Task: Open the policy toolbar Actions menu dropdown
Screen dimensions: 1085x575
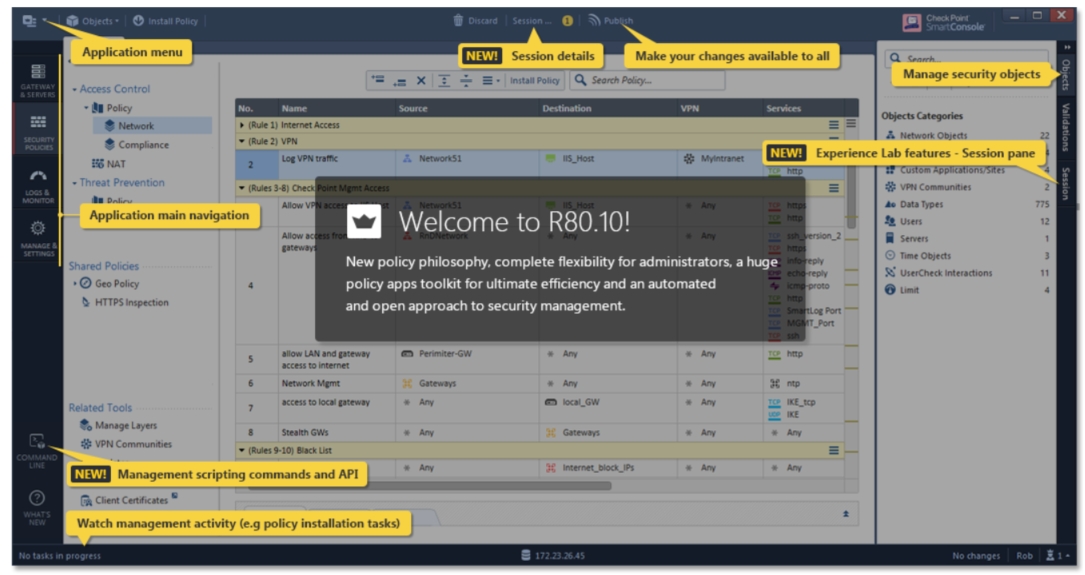Action: (490, 80)
